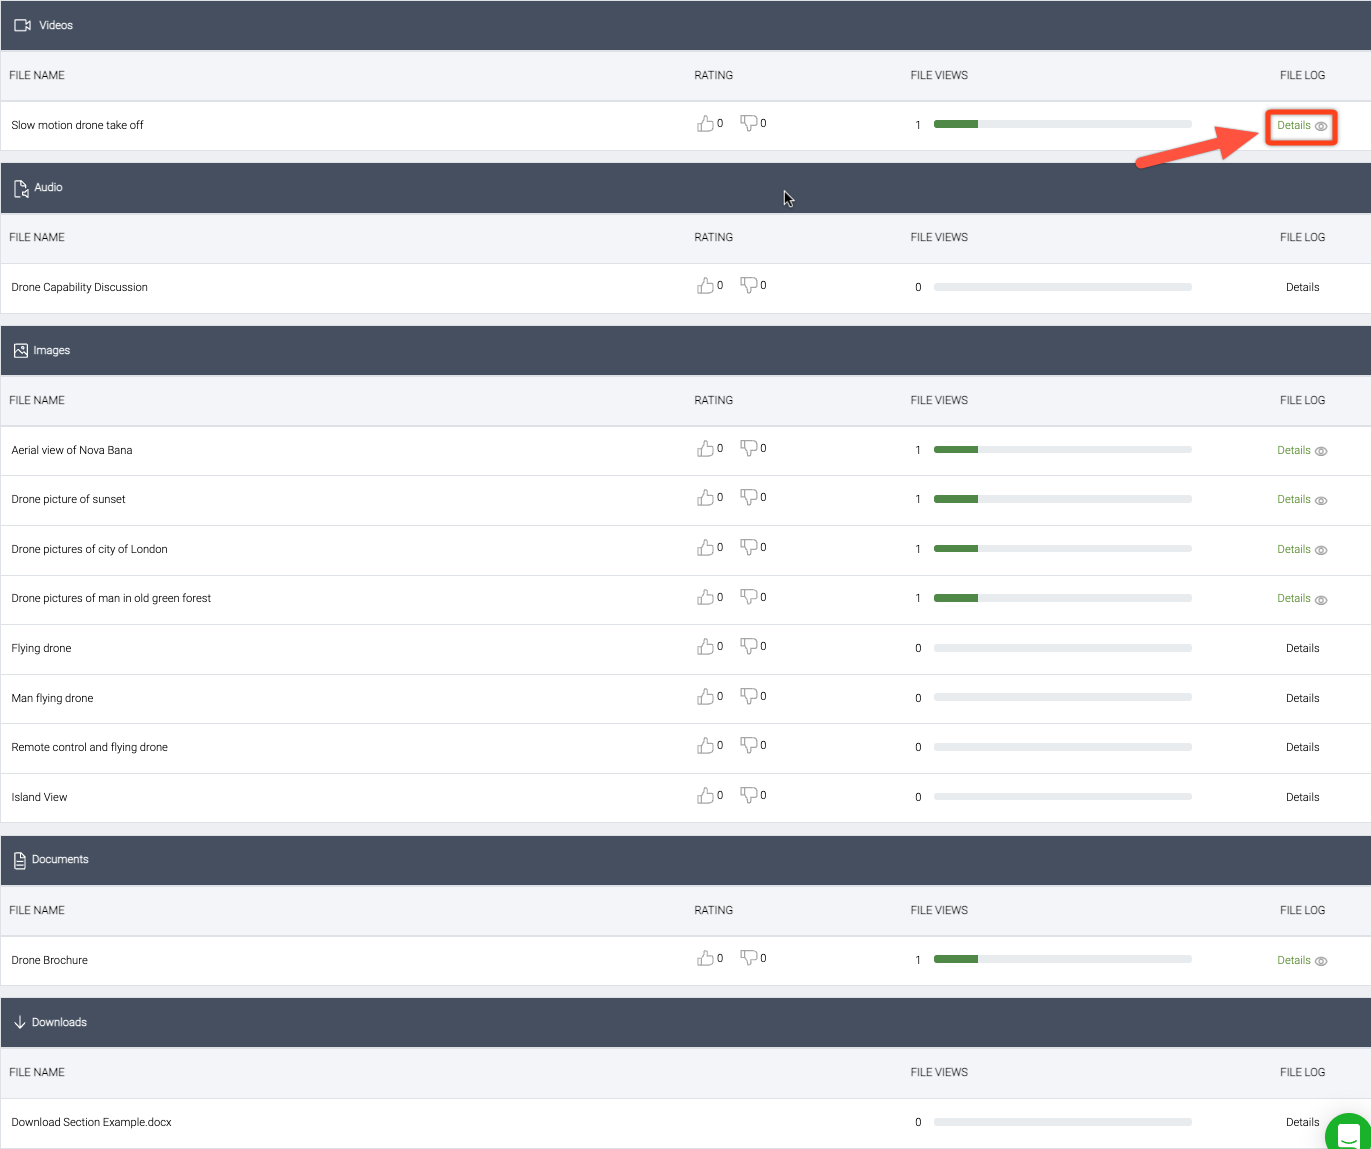This screenshot has width=1371, height=1149.
Task: Thumbs down the Island View image
Action: point(748,795)
